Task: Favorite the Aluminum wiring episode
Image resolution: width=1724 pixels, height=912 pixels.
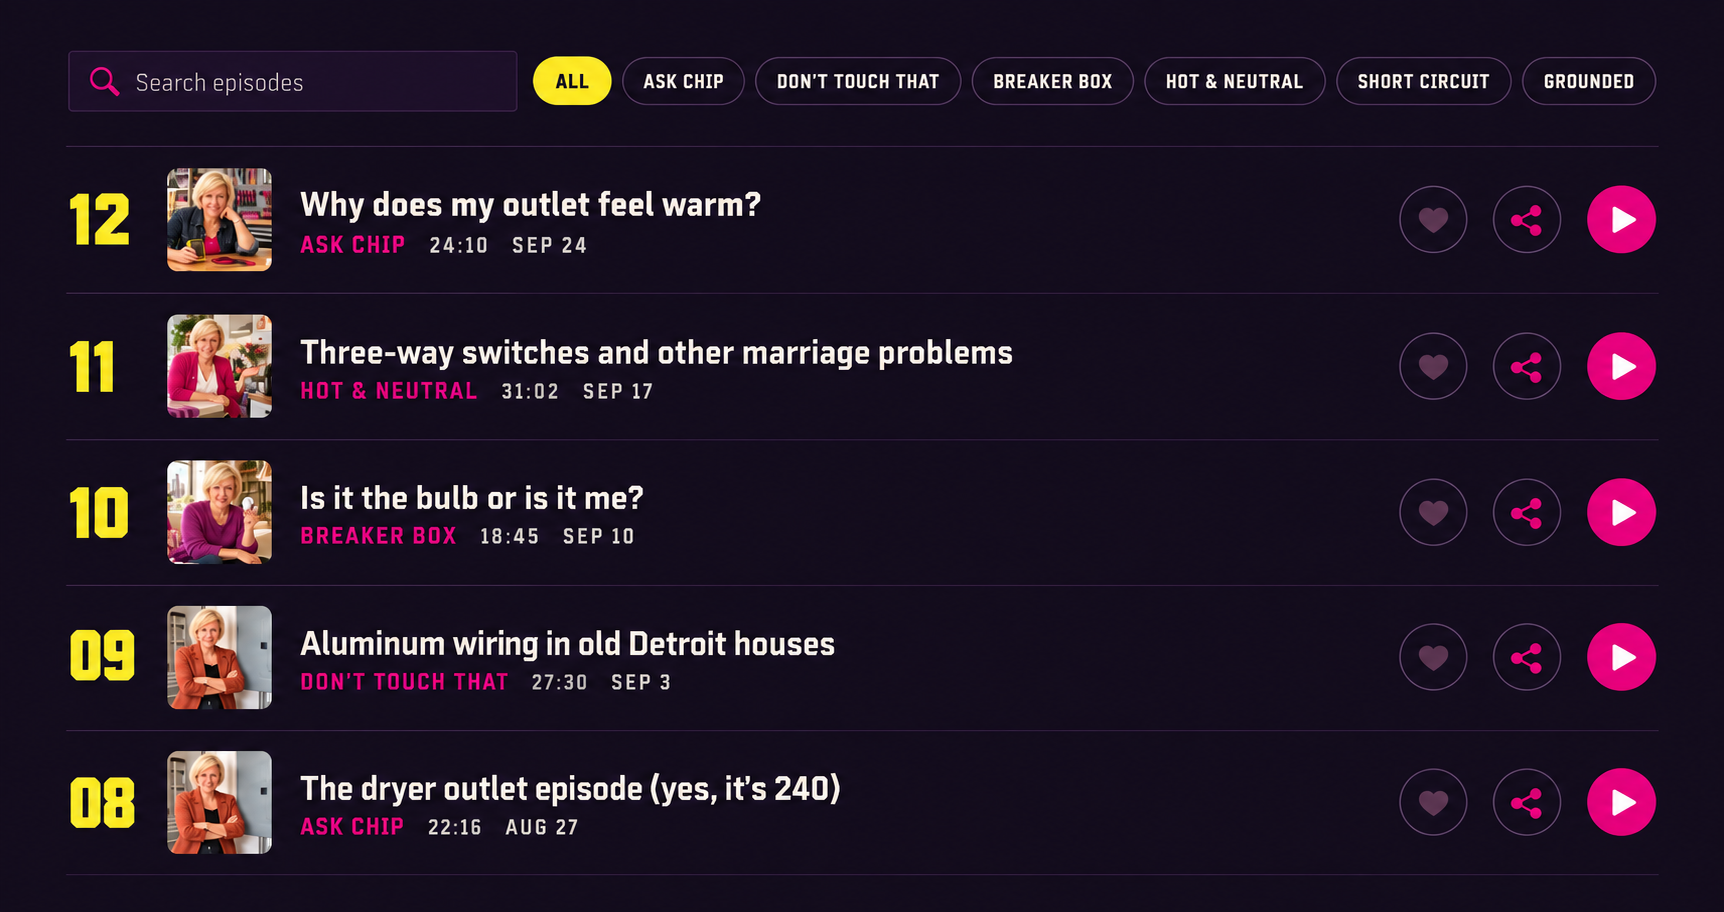Action: pyautogui.click(x=1433, y=657)
